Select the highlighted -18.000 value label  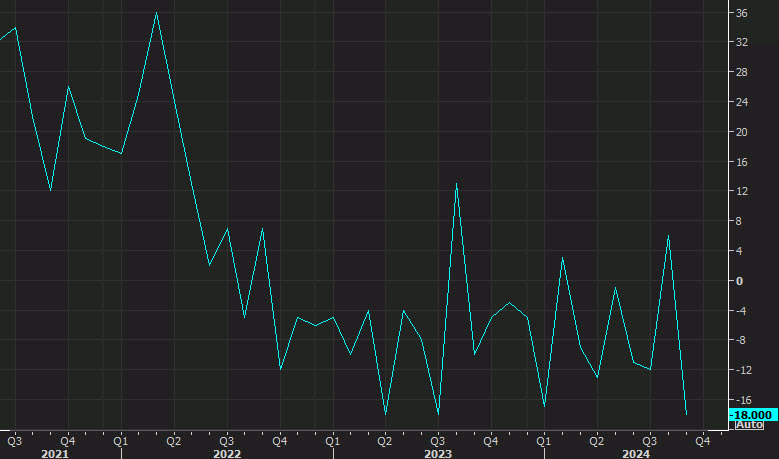753,415
